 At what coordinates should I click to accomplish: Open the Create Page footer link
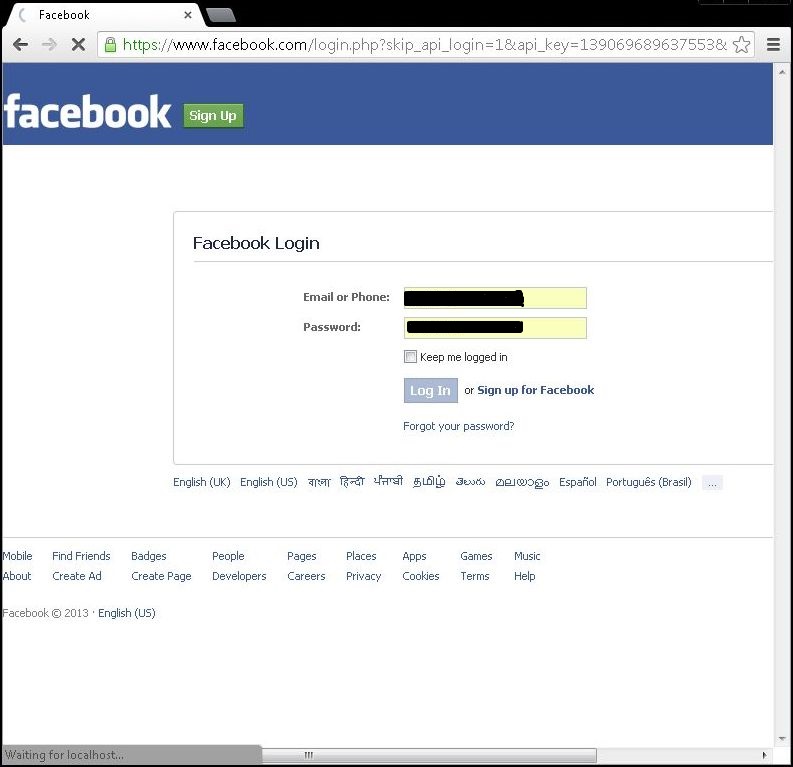coord(161,576)
